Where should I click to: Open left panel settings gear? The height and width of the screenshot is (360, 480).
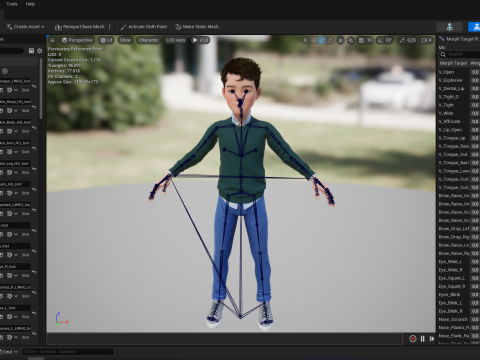coord(40,51)
